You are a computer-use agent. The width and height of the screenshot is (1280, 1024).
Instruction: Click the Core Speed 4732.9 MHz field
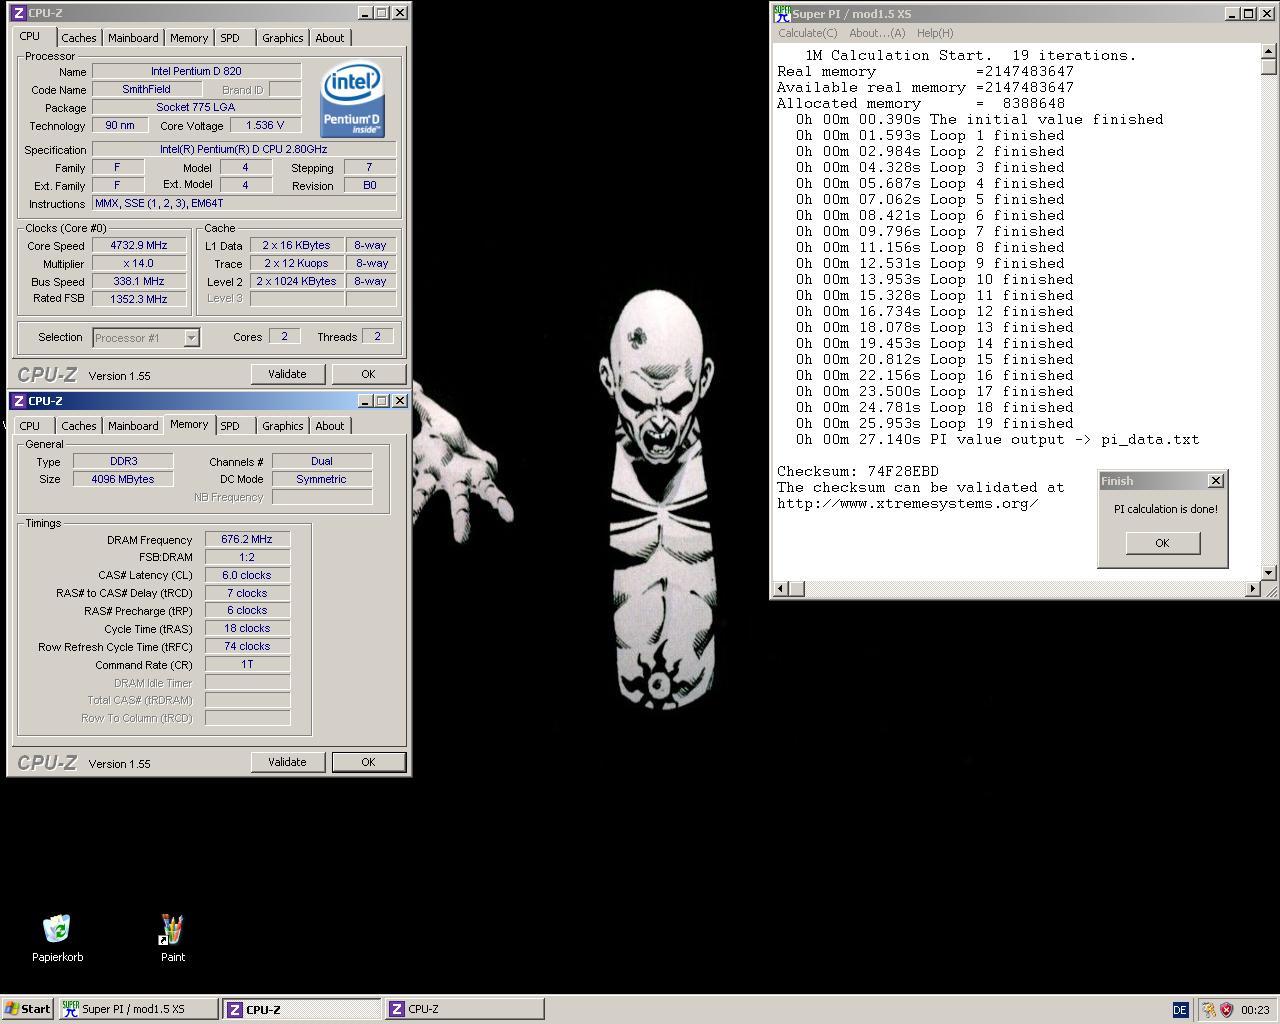pos(139,245)
